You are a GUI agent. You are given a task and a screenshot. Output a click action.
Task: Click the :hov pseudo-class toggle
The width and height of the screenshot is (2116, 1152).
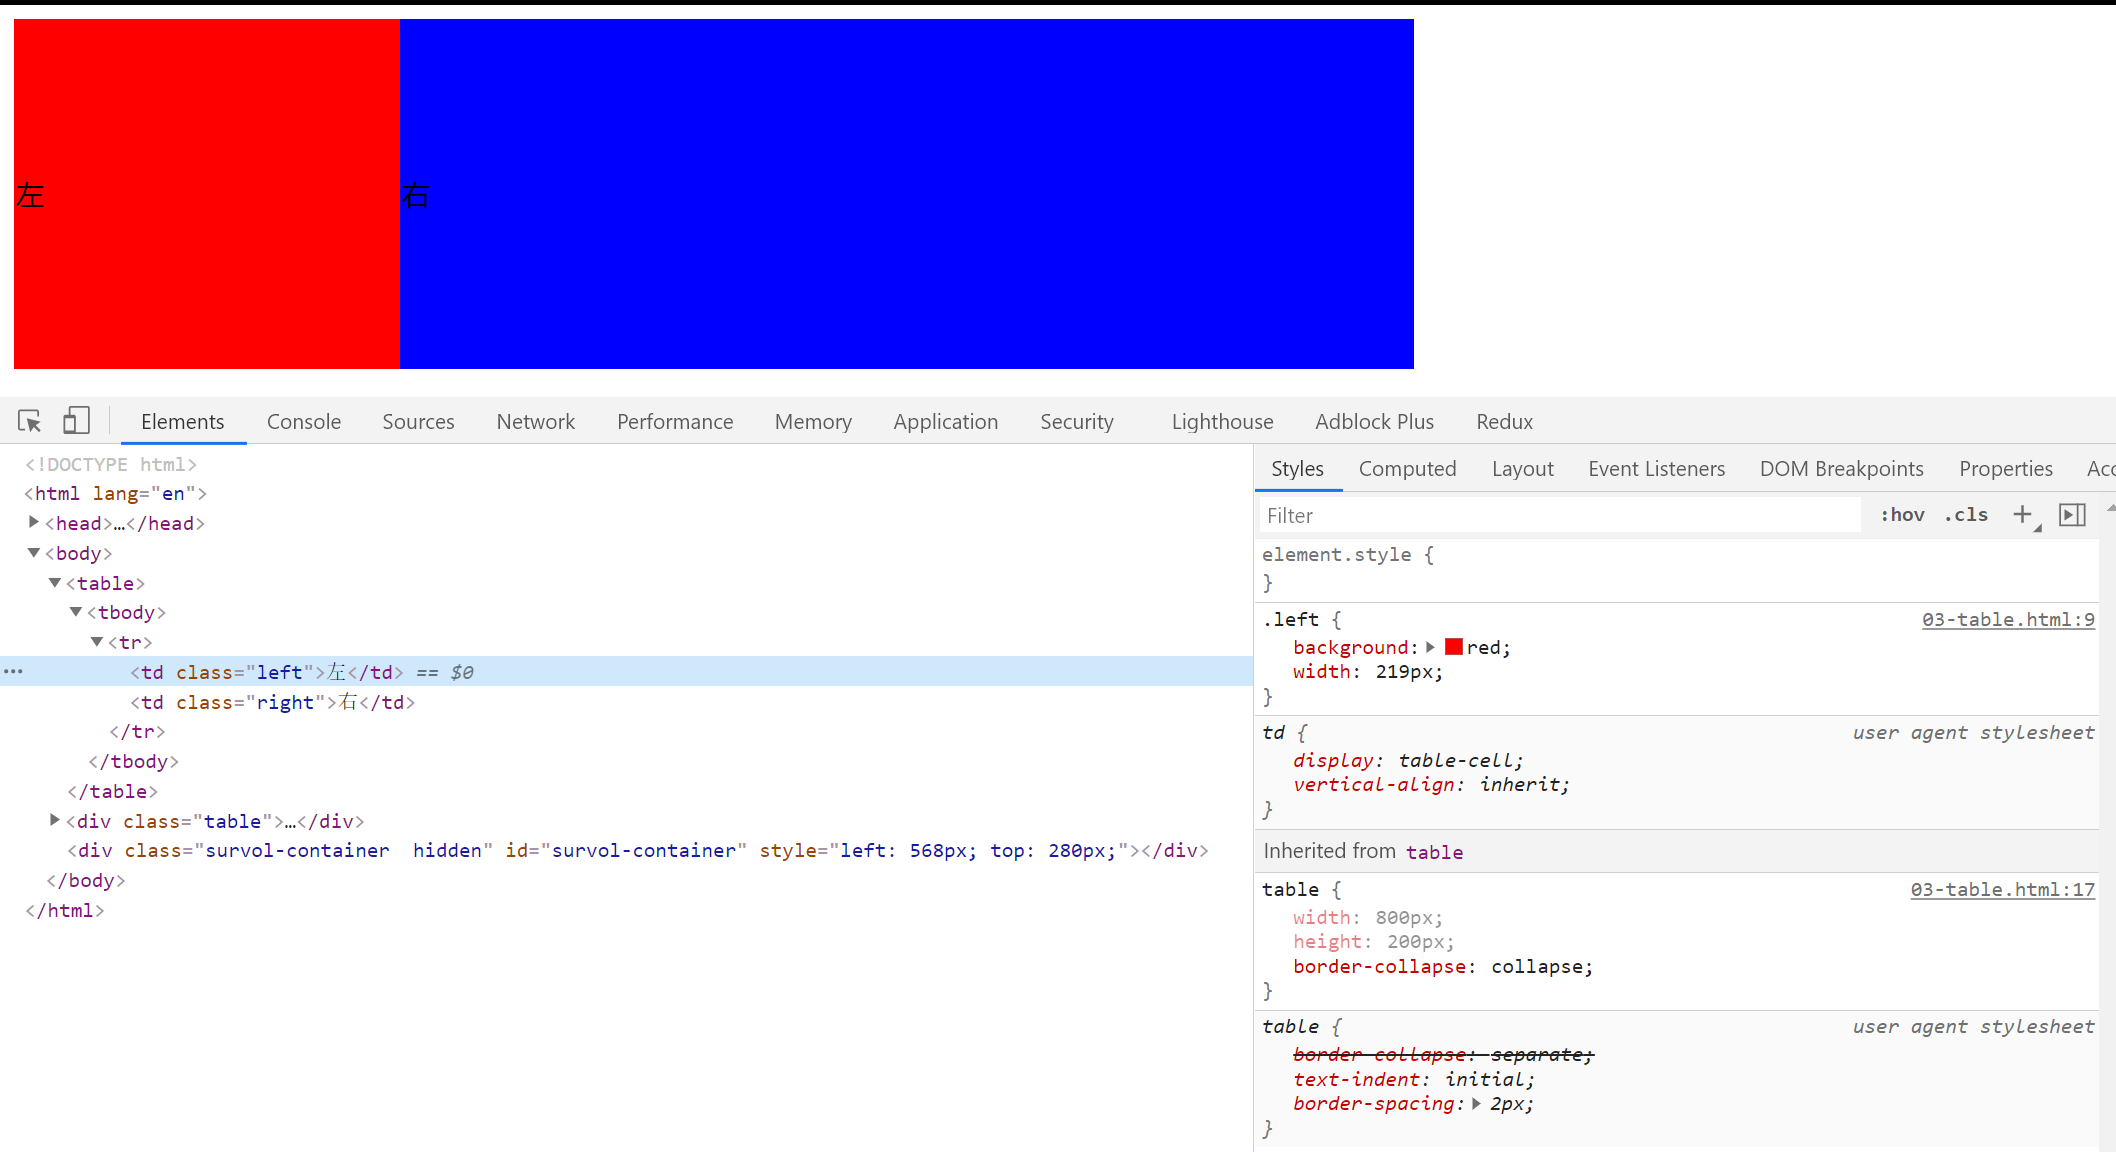point(1902,515)
